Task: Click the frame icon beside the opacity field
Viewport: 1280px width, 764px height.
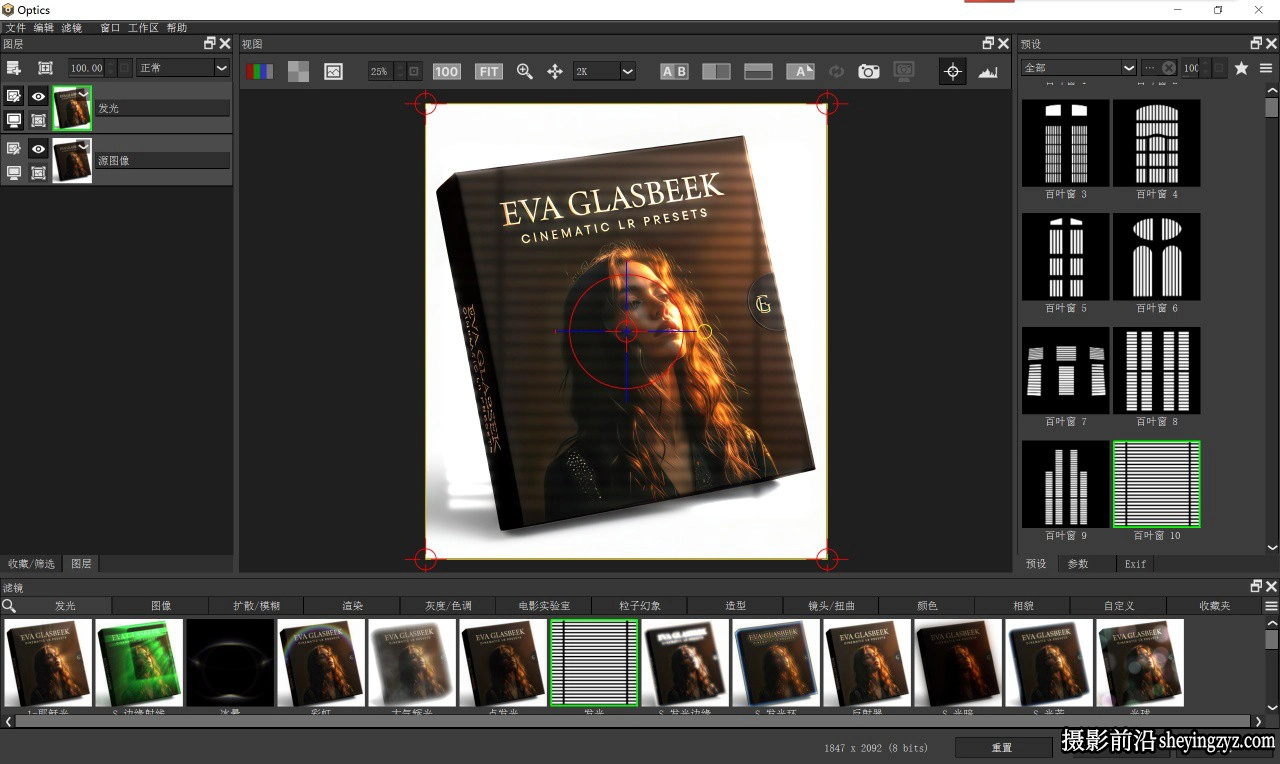Action: click(45, 68)
